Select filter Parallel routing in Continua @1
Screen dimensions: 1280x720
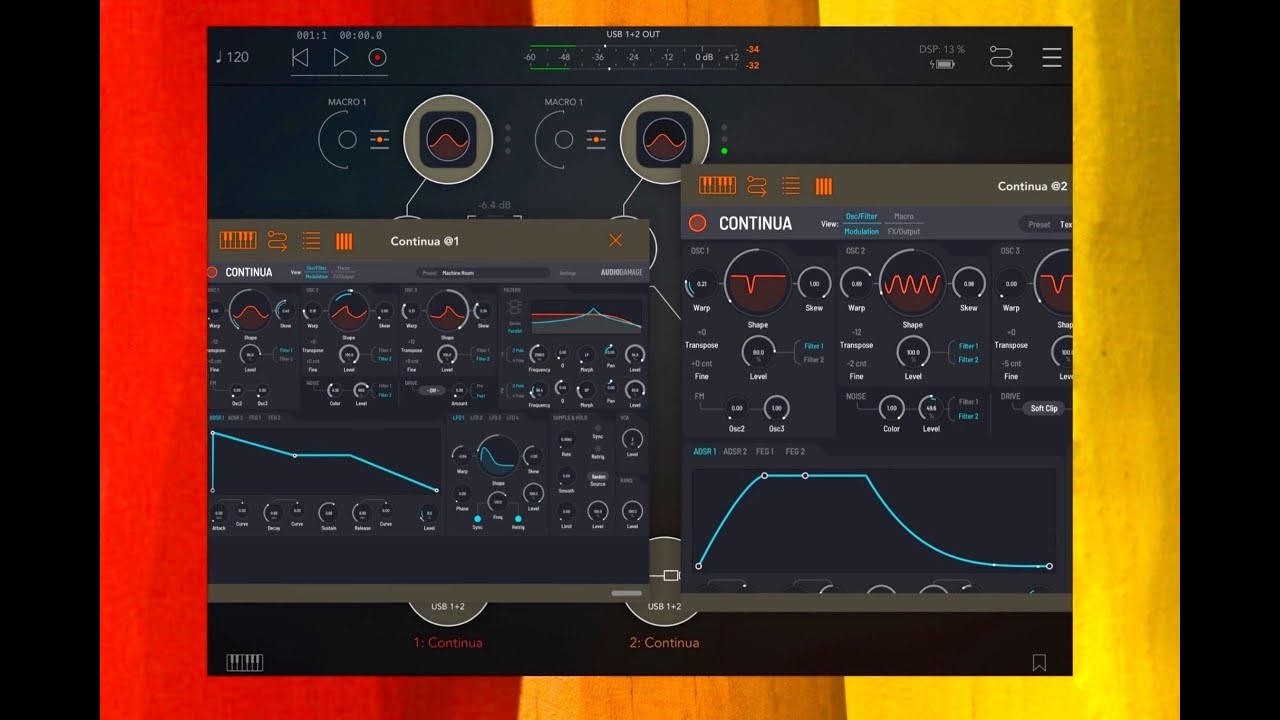tap(515, 330)
